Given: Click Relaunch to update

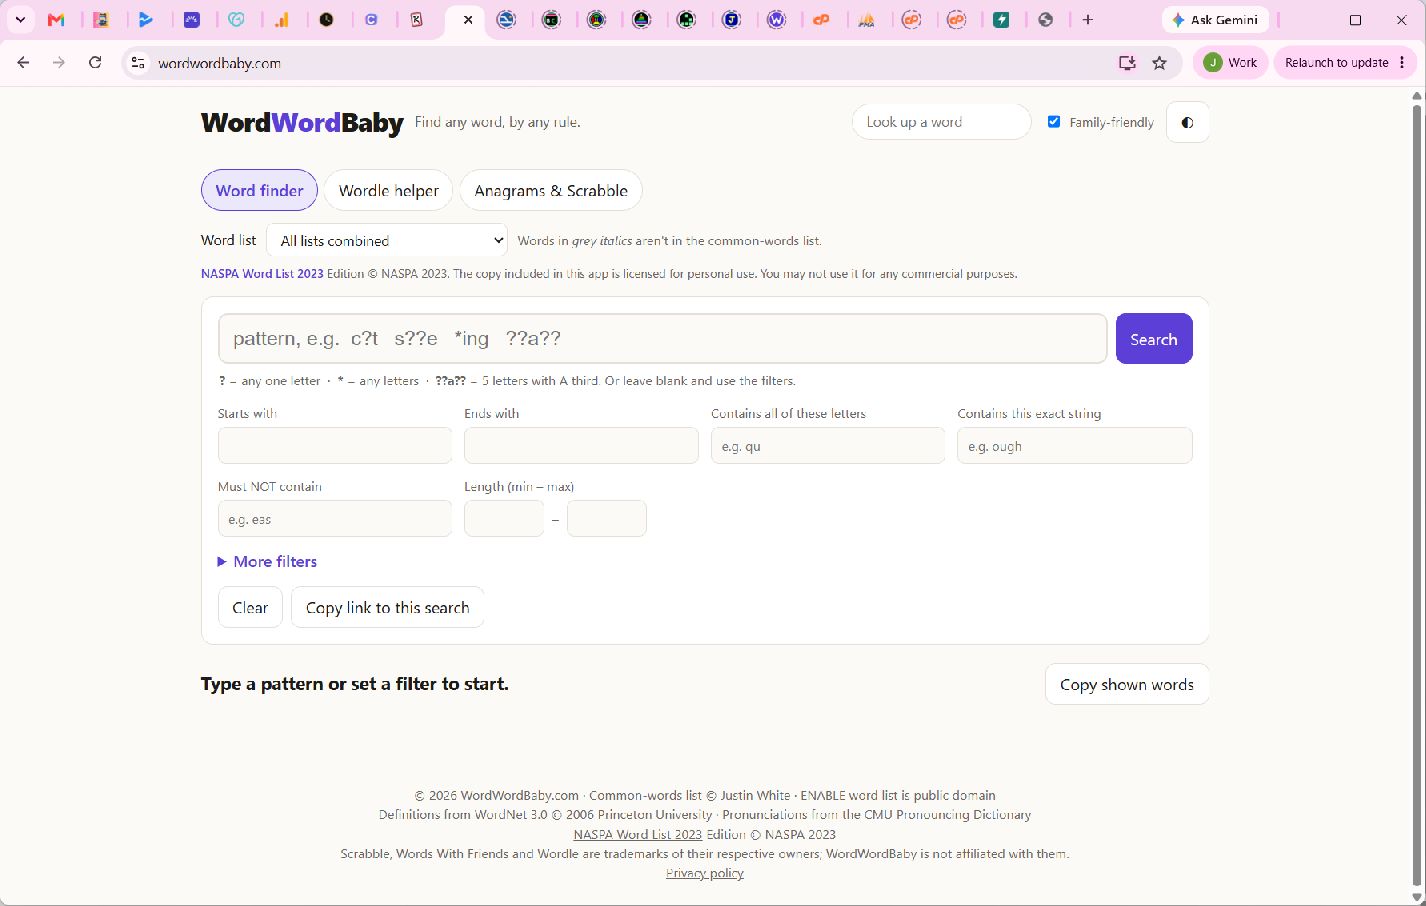Looking at the screenshot, I should [x=1336, y=62].
